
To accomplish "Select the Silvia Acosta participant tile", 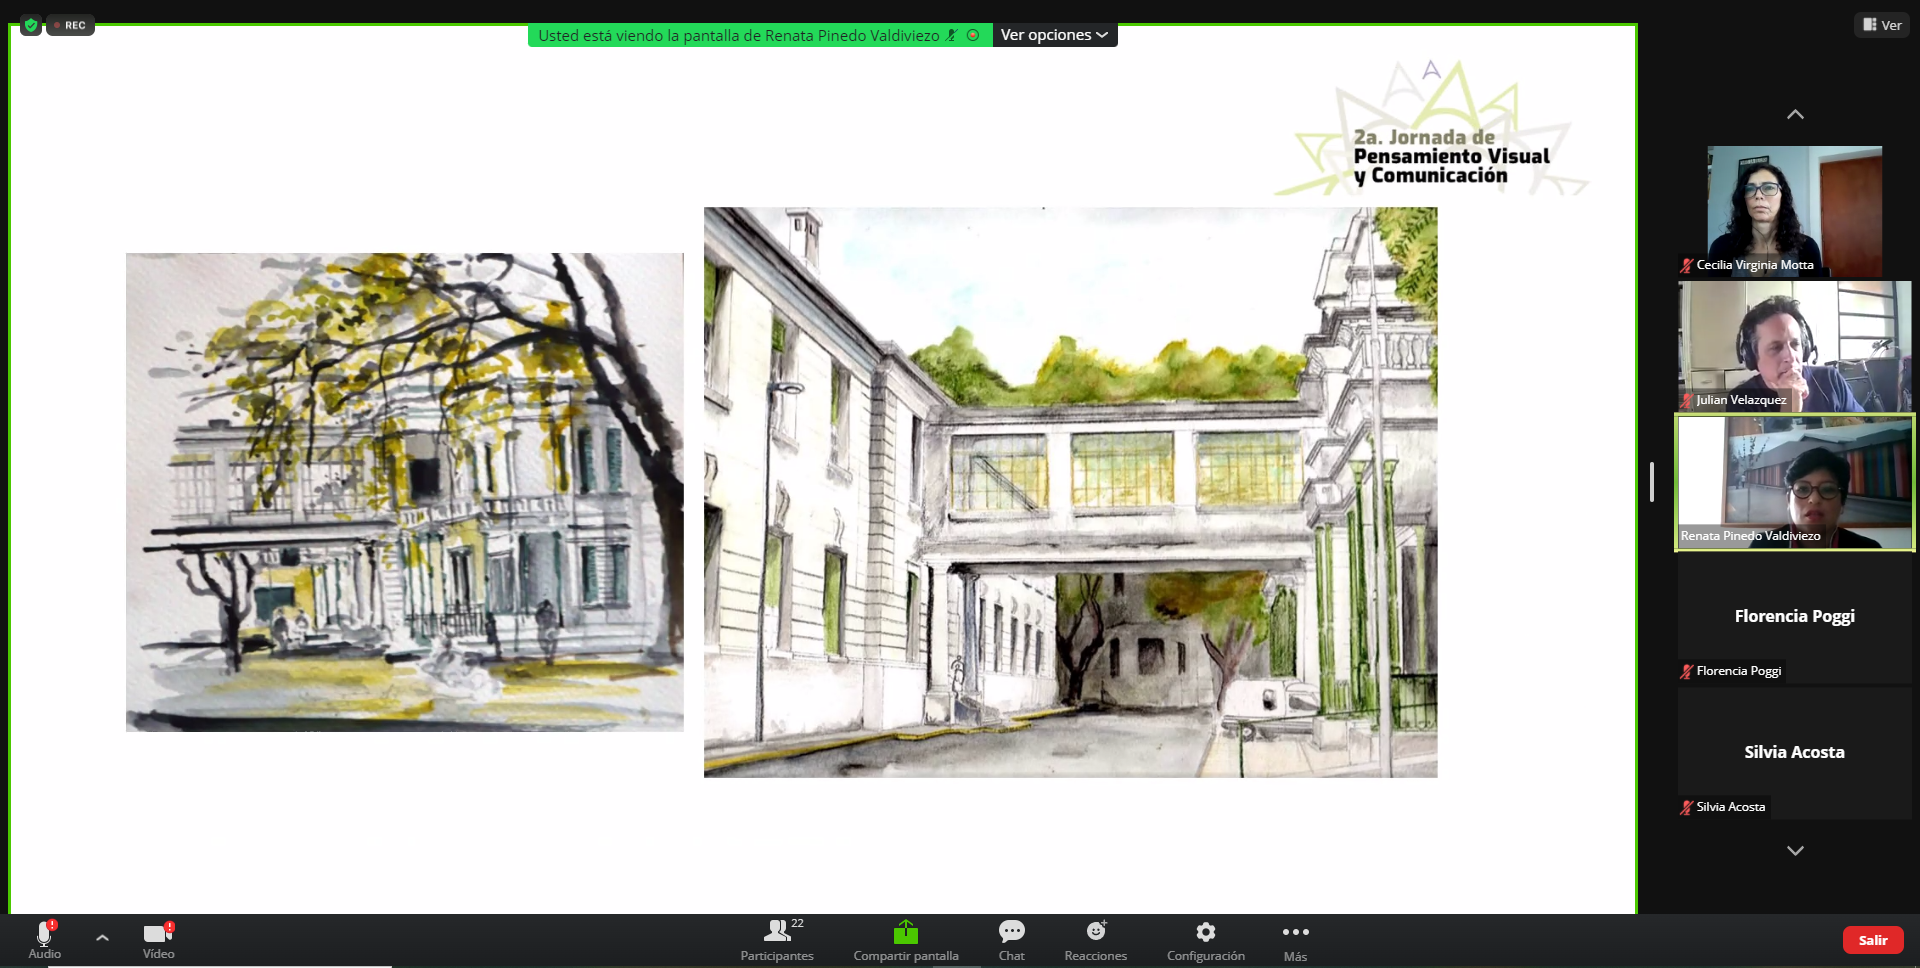I will pos(1795,755).
